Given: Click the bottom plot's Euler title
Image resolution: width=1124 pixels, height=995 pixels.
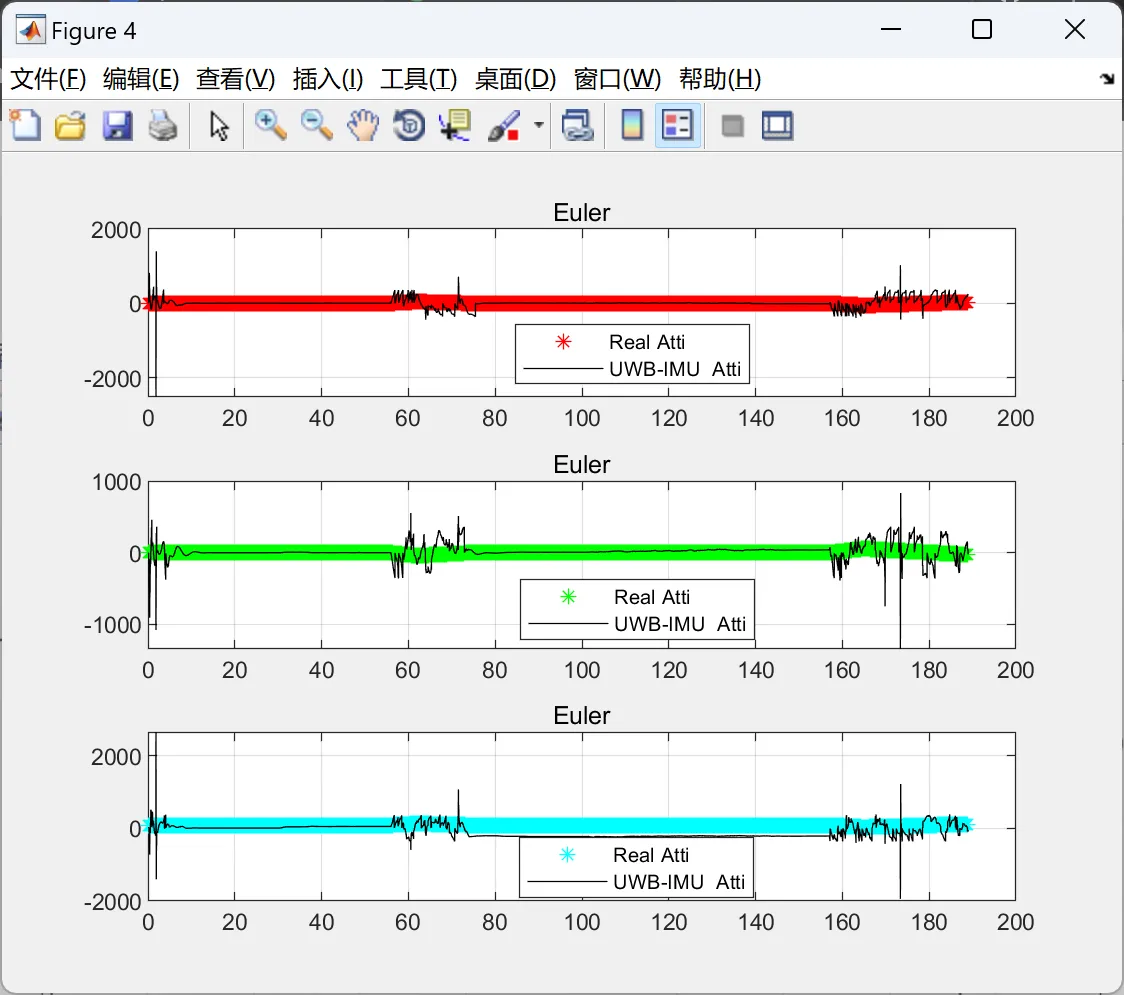Looking at the screenshot, I should [581, 715].
